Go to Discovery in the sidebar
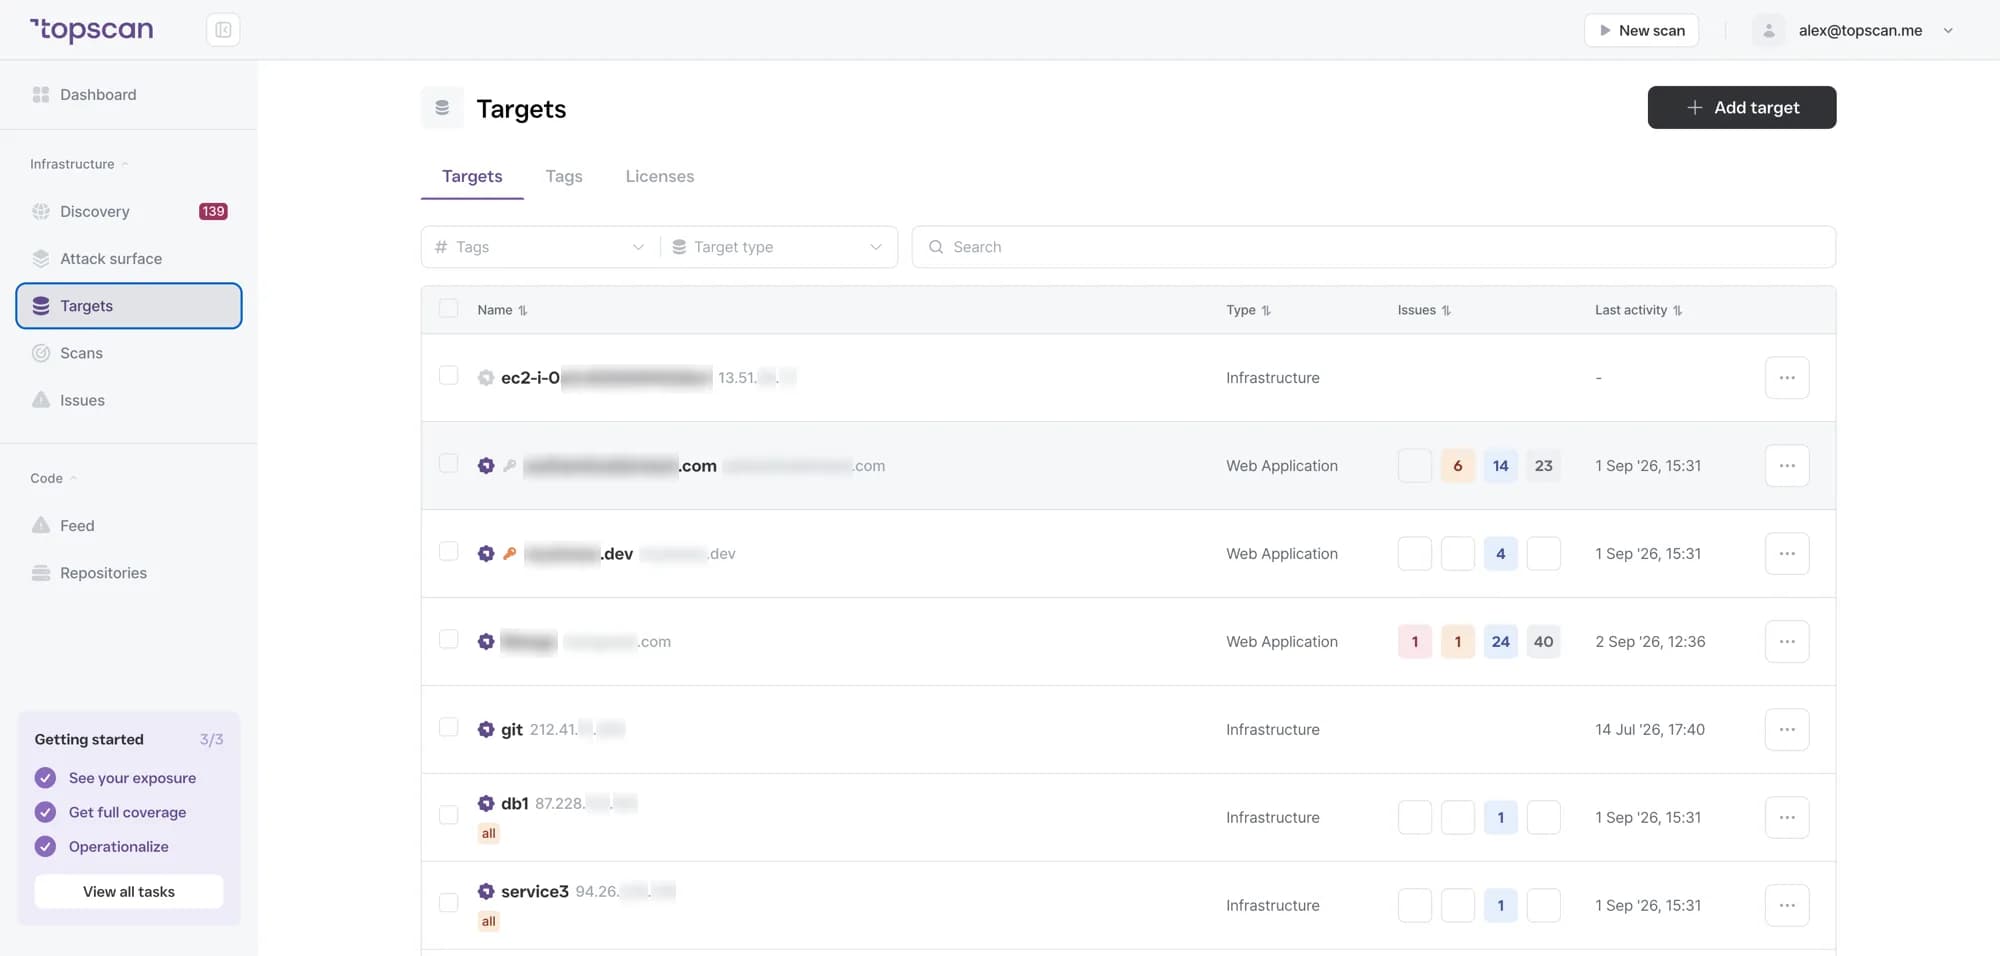This screenshot has width=2000, height=956. pyautogui.click(x=129, y=211)
